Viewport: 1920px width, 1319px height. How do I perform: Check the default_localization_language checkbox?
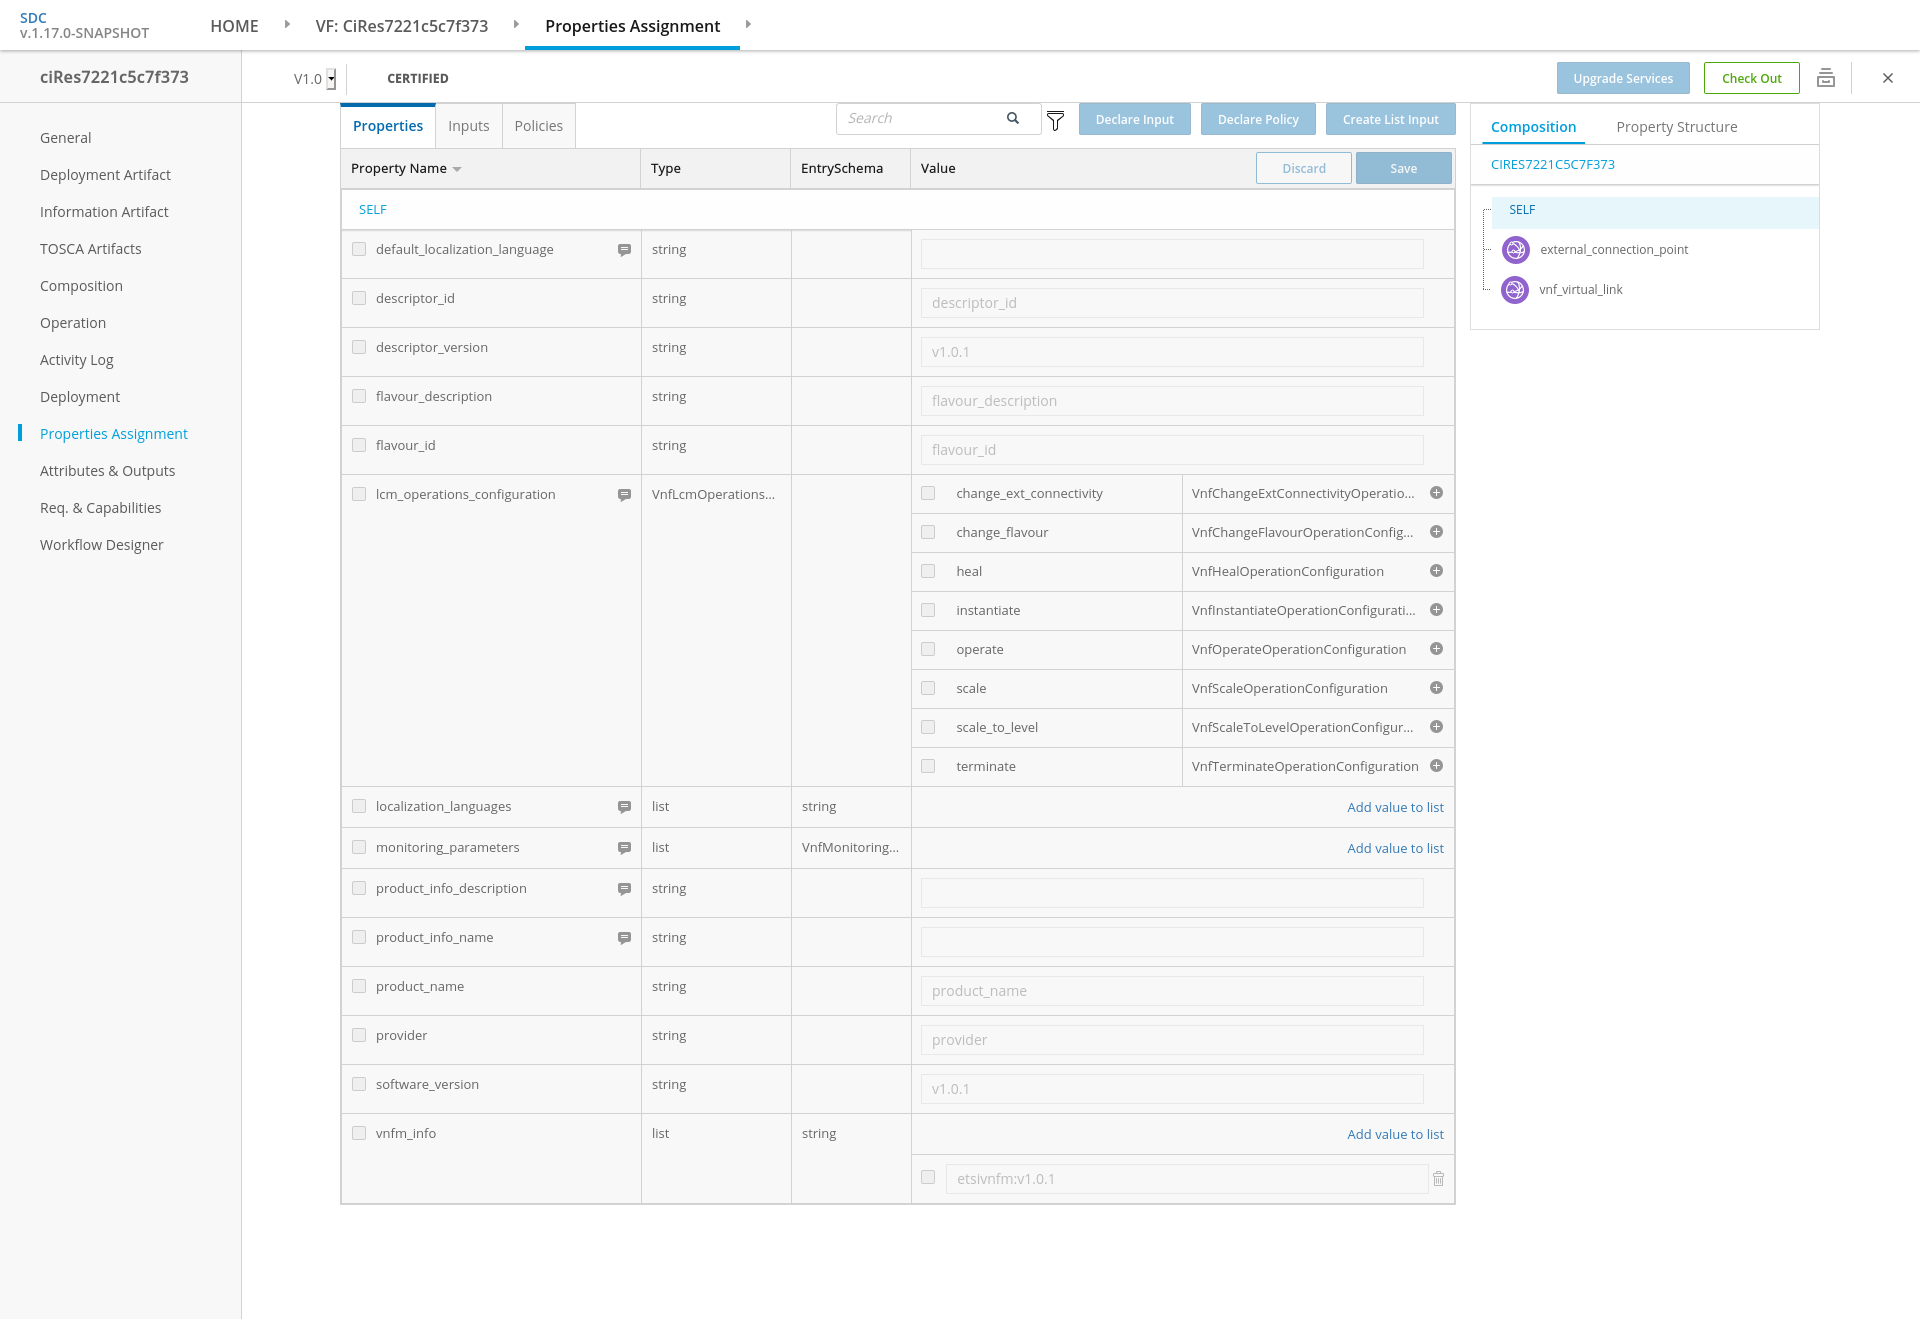pos(359,249)
